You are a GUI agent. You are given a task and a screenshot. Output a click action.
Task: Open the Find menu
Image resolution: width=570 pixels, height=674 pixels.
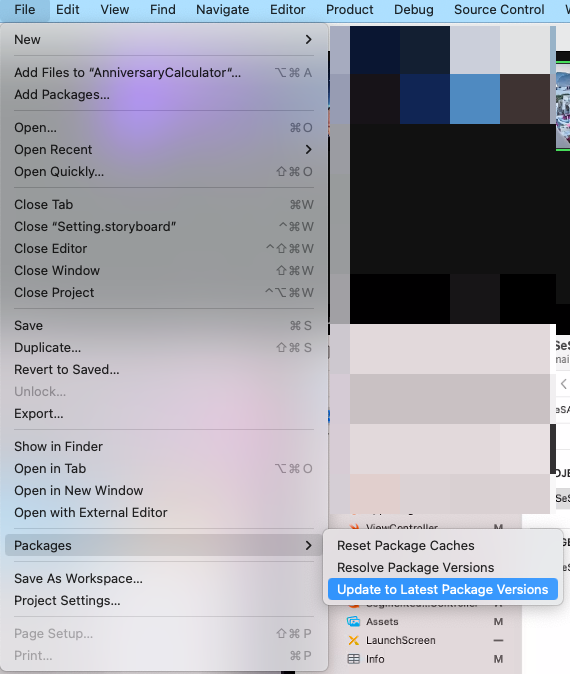pos(162,9)
